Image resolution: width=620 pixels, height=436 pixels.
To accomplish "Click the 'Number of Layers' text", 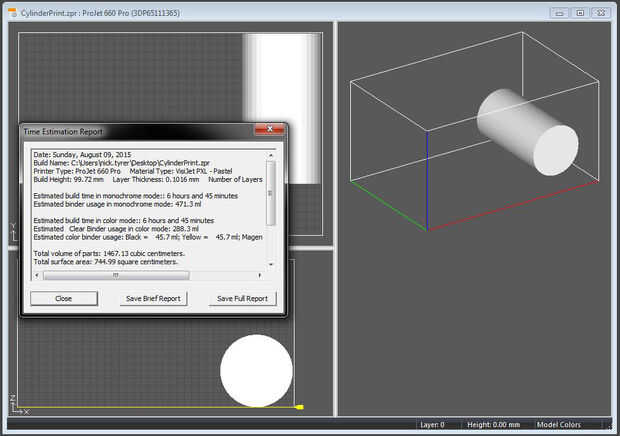I will pos(235,179).
